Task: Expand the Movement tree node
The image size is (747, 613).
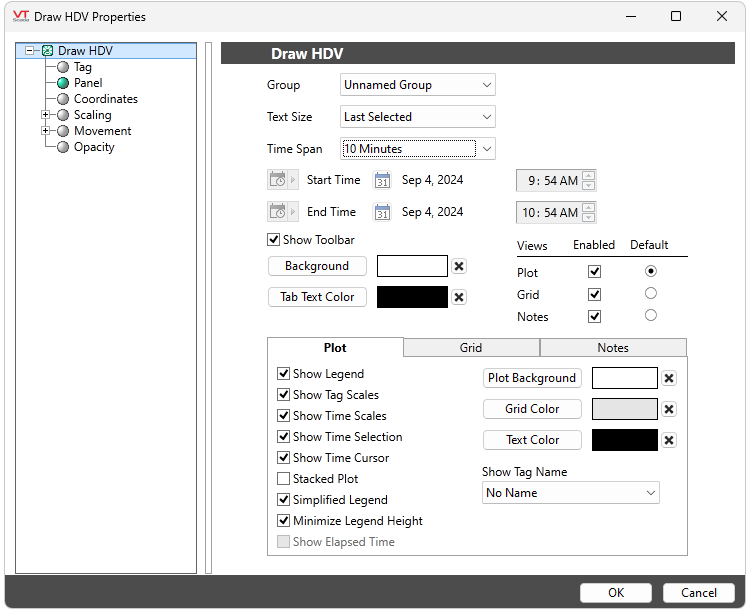Action: point(45,131)
